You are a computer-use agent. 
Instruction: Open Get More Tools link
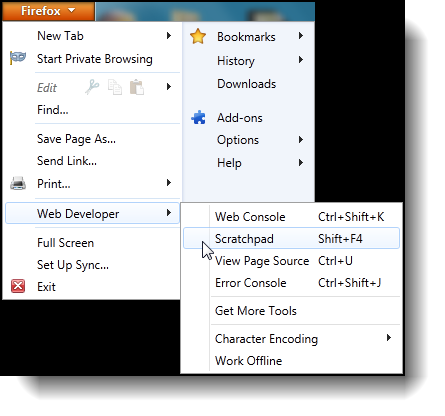[256, 311]
